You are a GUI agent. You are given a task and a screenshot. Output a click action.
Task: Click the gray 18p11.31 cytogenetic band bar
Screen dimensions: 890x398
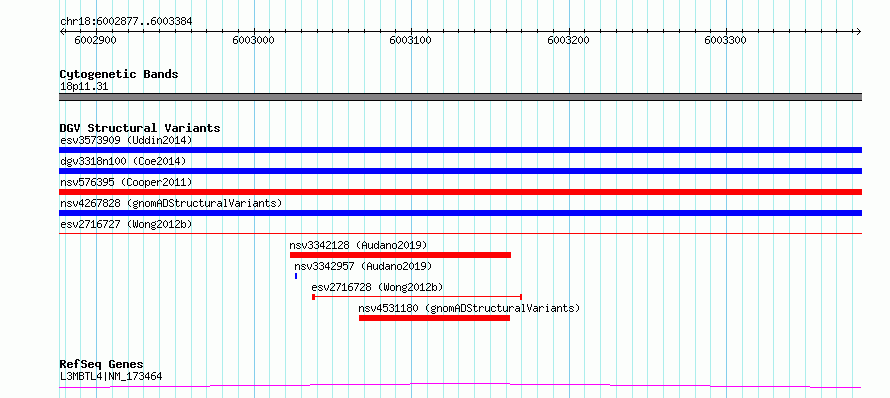[x=460, y=97]
